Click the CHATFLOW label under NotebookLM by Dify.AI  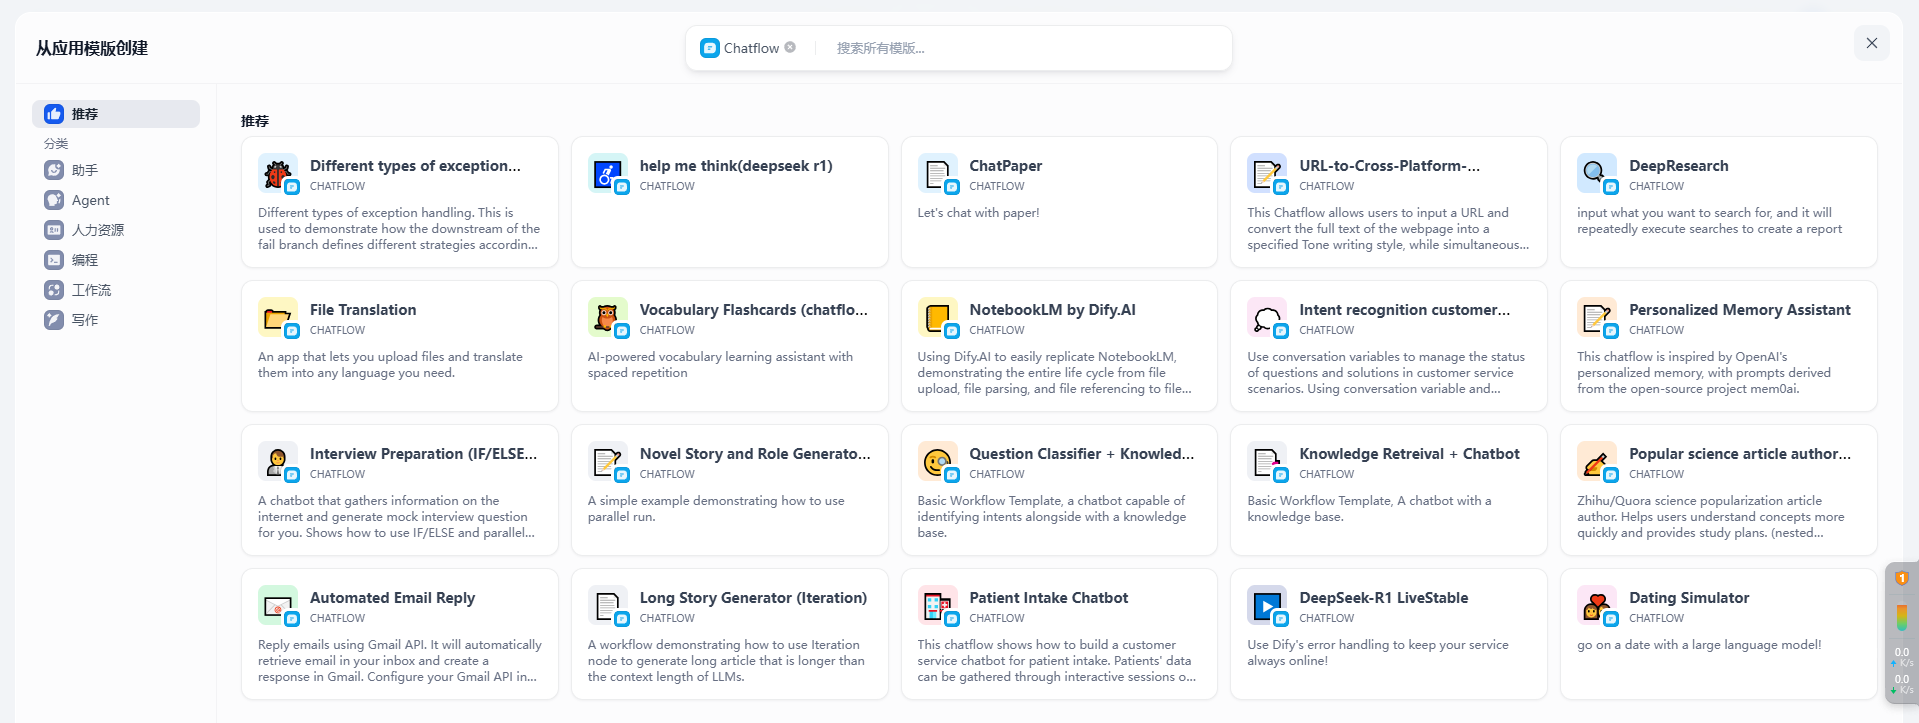996,331
